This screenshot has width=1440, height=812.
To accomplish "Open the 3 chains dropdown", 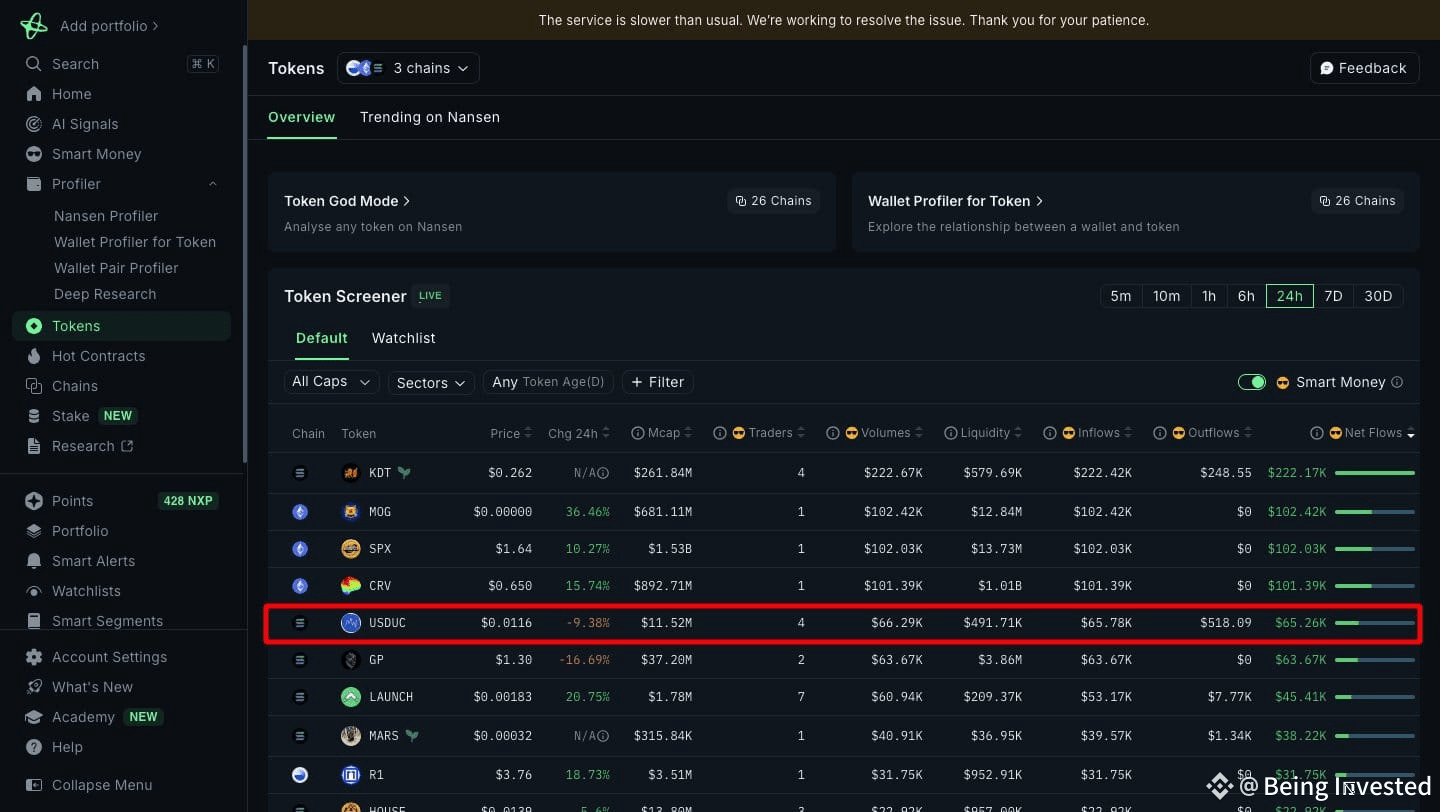I will click(x=408, y=68).
